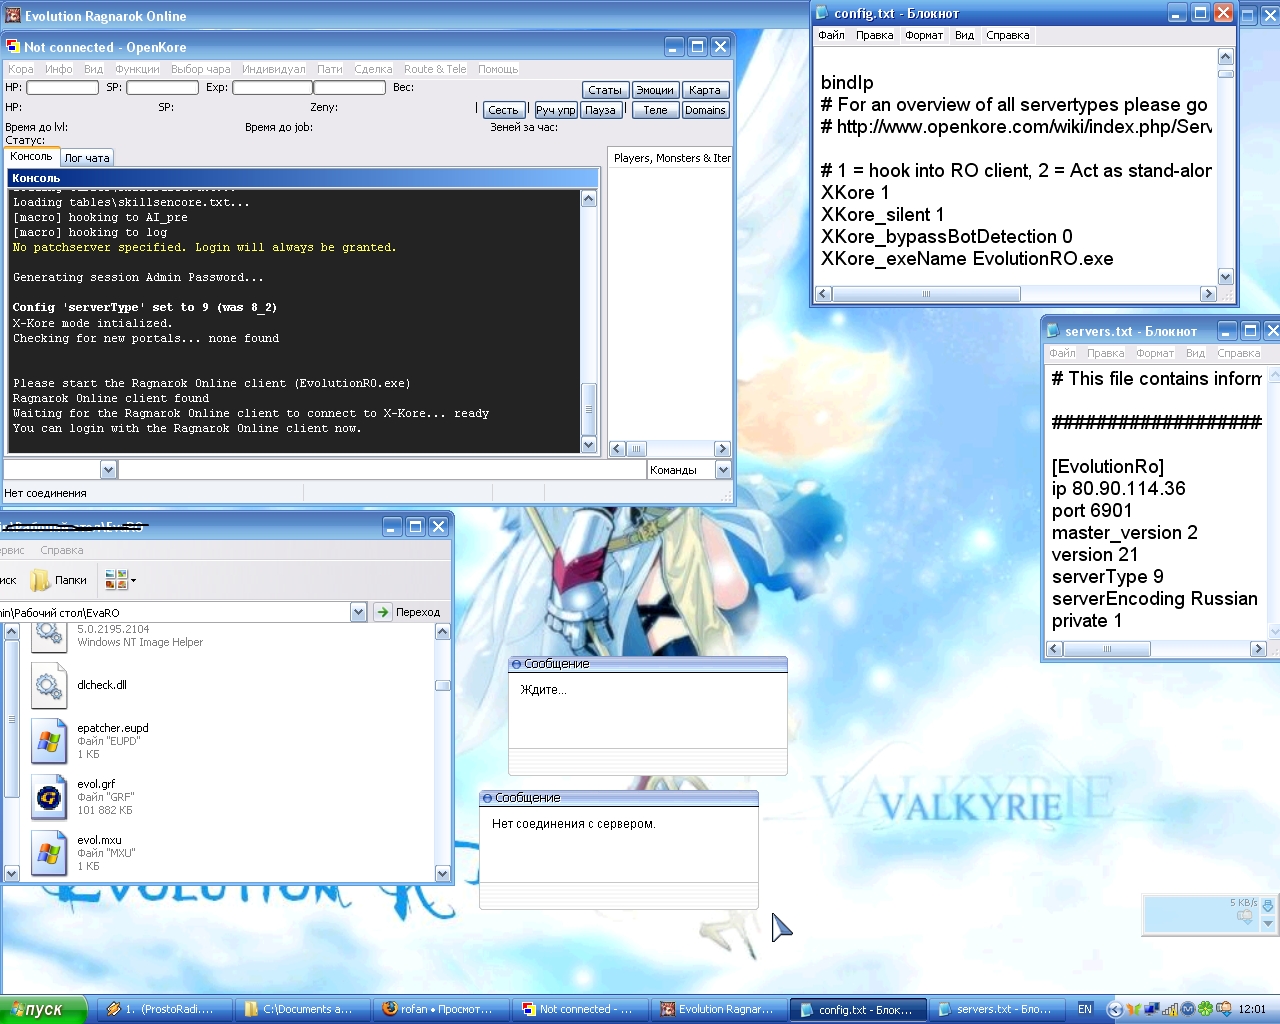Screen dimensions: 1280x1024
Task: Click the Эмоции button in OpenKore
Action: point(655,90)
